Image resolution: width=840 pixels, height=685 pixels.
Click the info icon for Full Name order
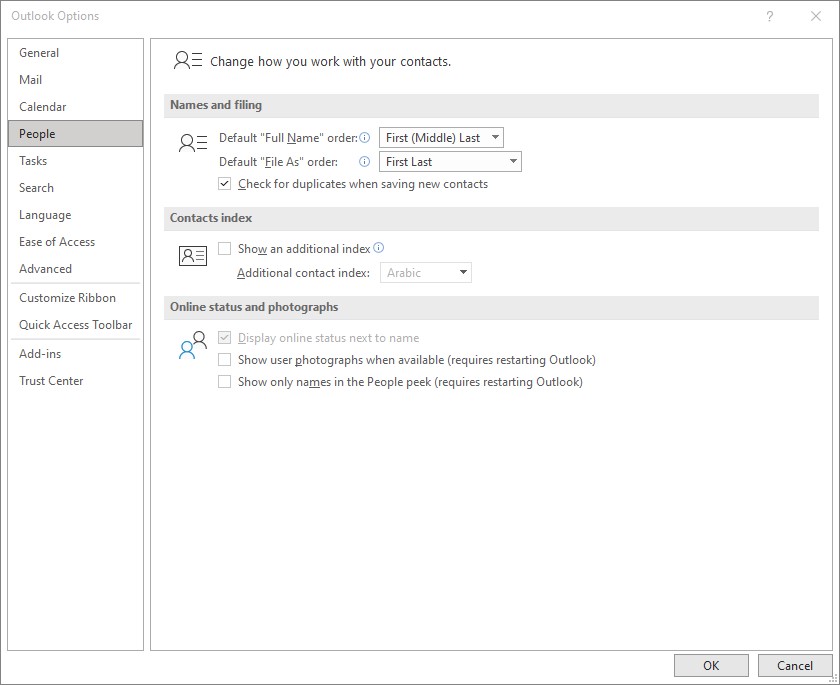point(364,138)
